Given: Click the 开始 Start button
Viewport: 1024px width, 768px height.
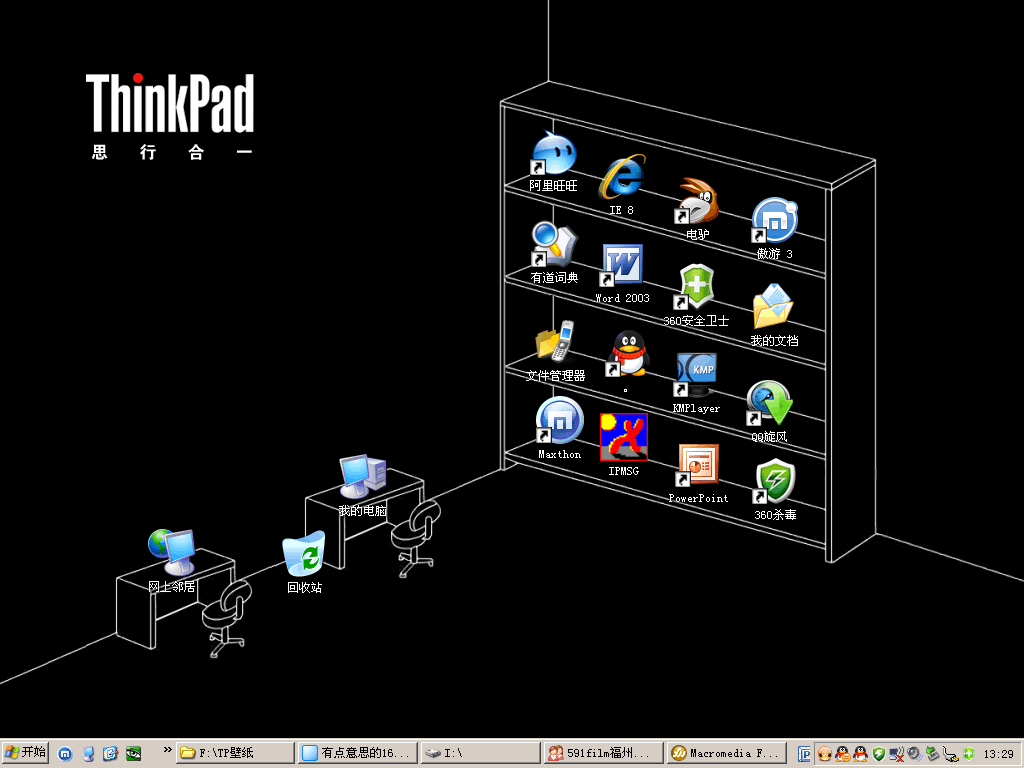Looking at the screenshot, I should [x=25, y=753].
